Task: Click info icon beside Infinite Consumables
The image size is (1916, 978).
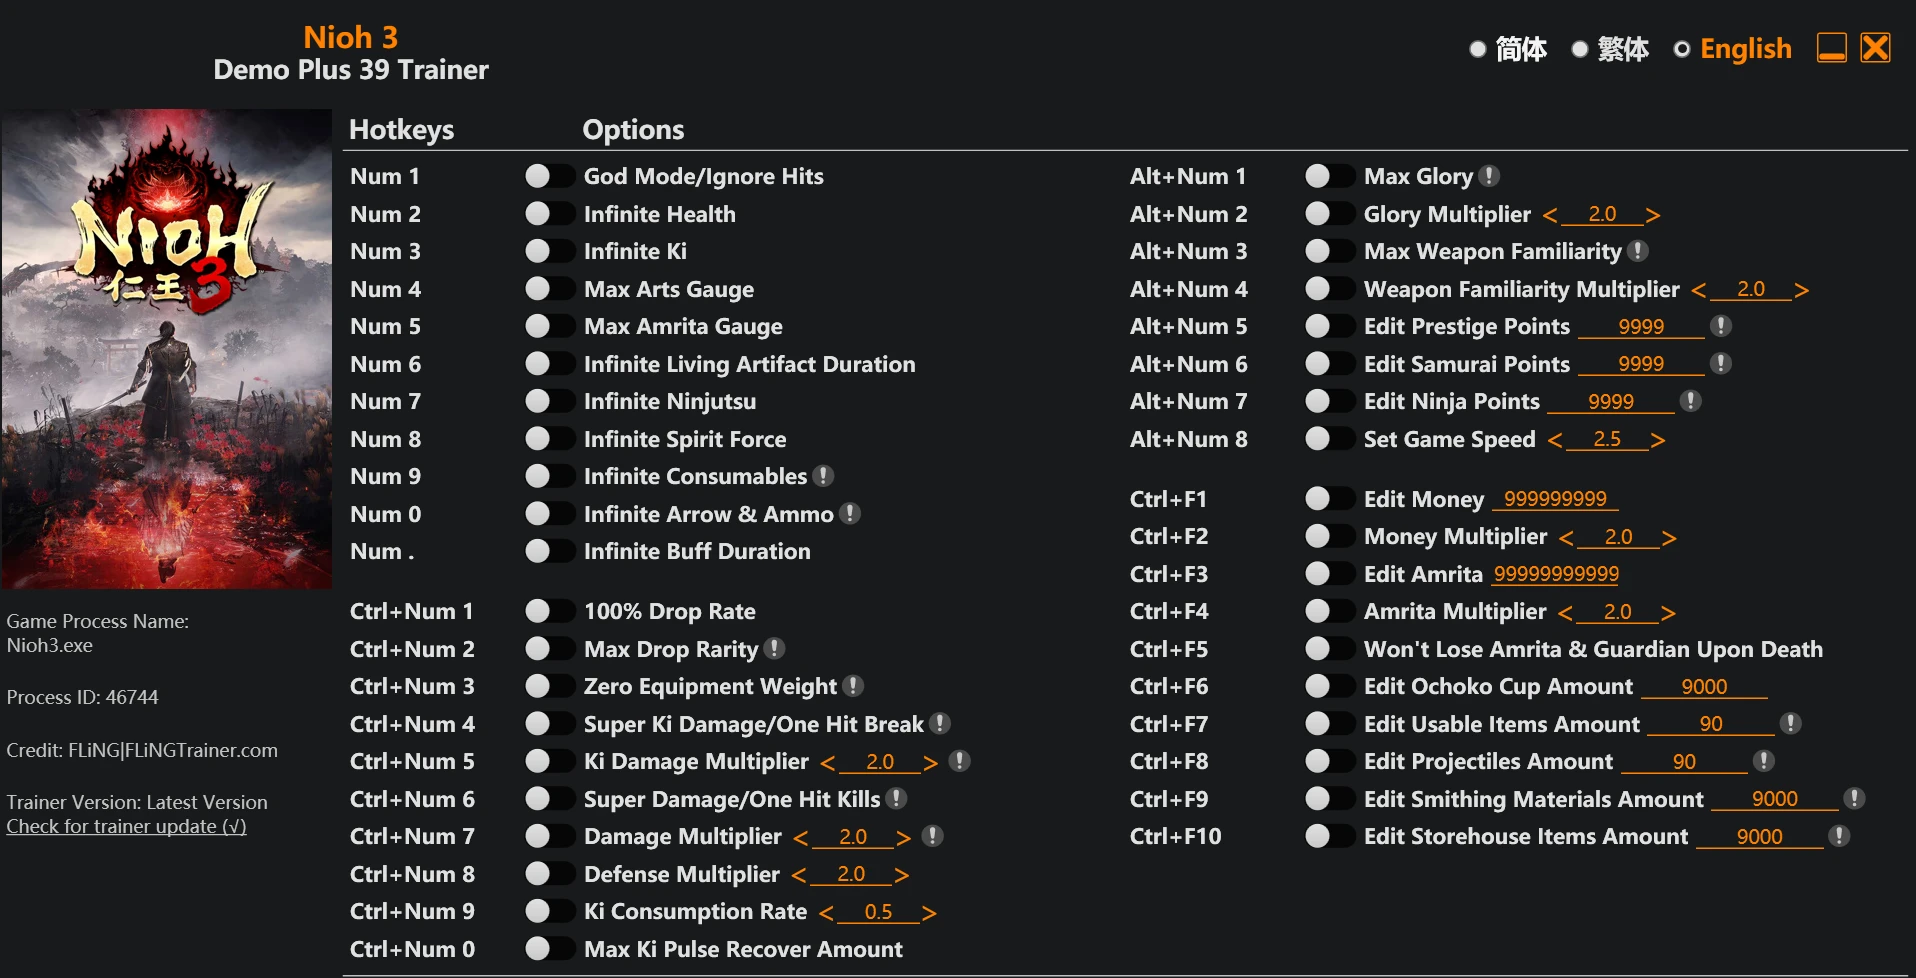Action: (x=823, y=476)
